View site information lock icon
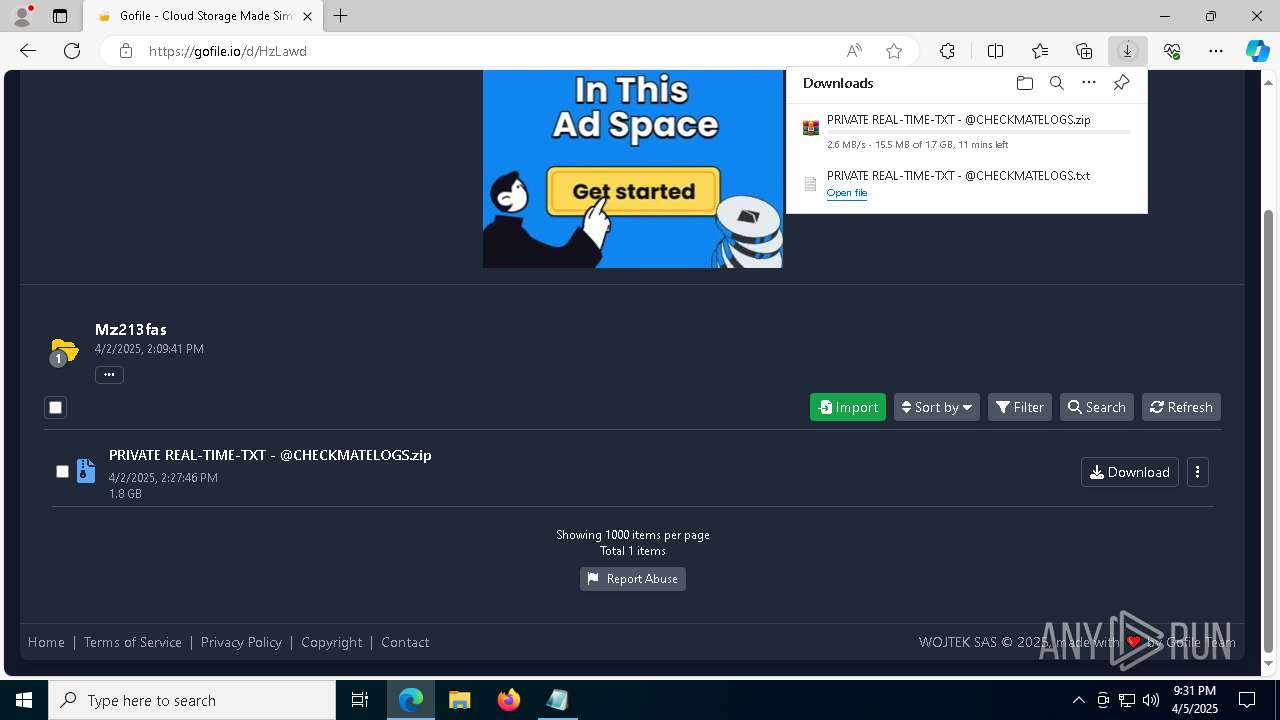 [125, 51]
